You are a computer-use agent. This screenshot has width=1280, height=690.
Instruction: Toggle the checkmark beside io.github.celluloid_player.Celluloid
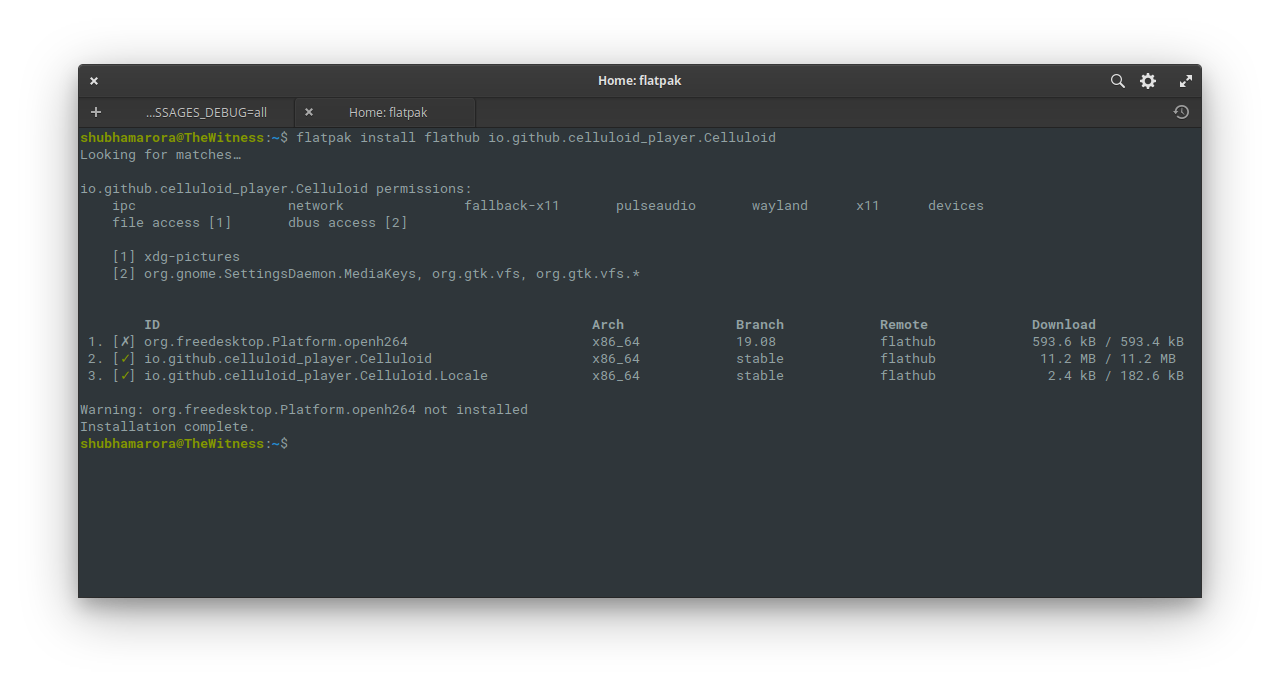(x=124, y=358)
